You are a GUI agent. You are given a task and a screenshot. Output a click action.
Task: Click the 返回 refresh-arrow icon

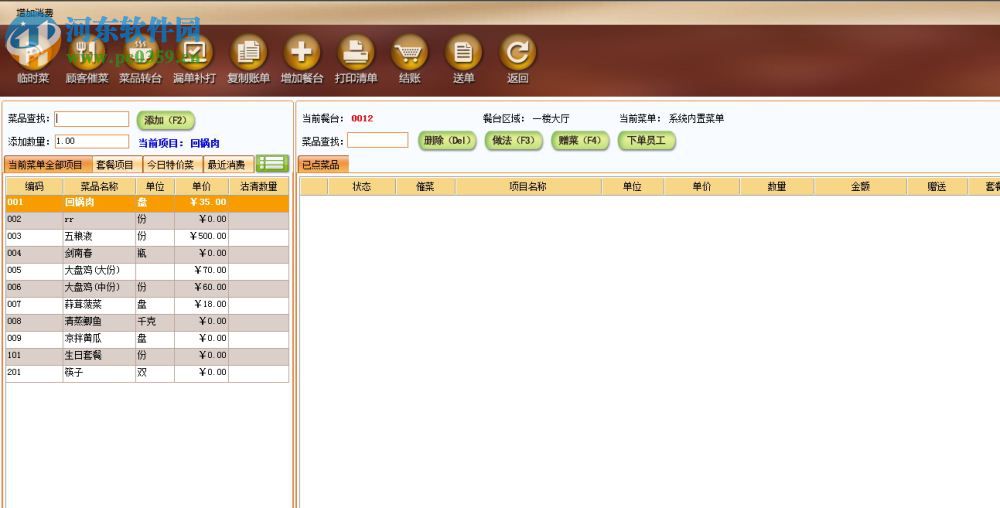517,53
